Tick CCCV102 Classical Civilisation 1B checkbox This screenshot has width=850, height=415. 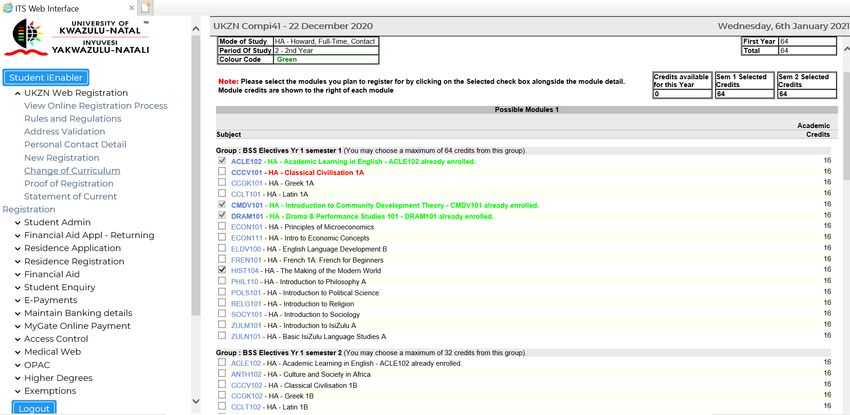[x=222, y=385]
